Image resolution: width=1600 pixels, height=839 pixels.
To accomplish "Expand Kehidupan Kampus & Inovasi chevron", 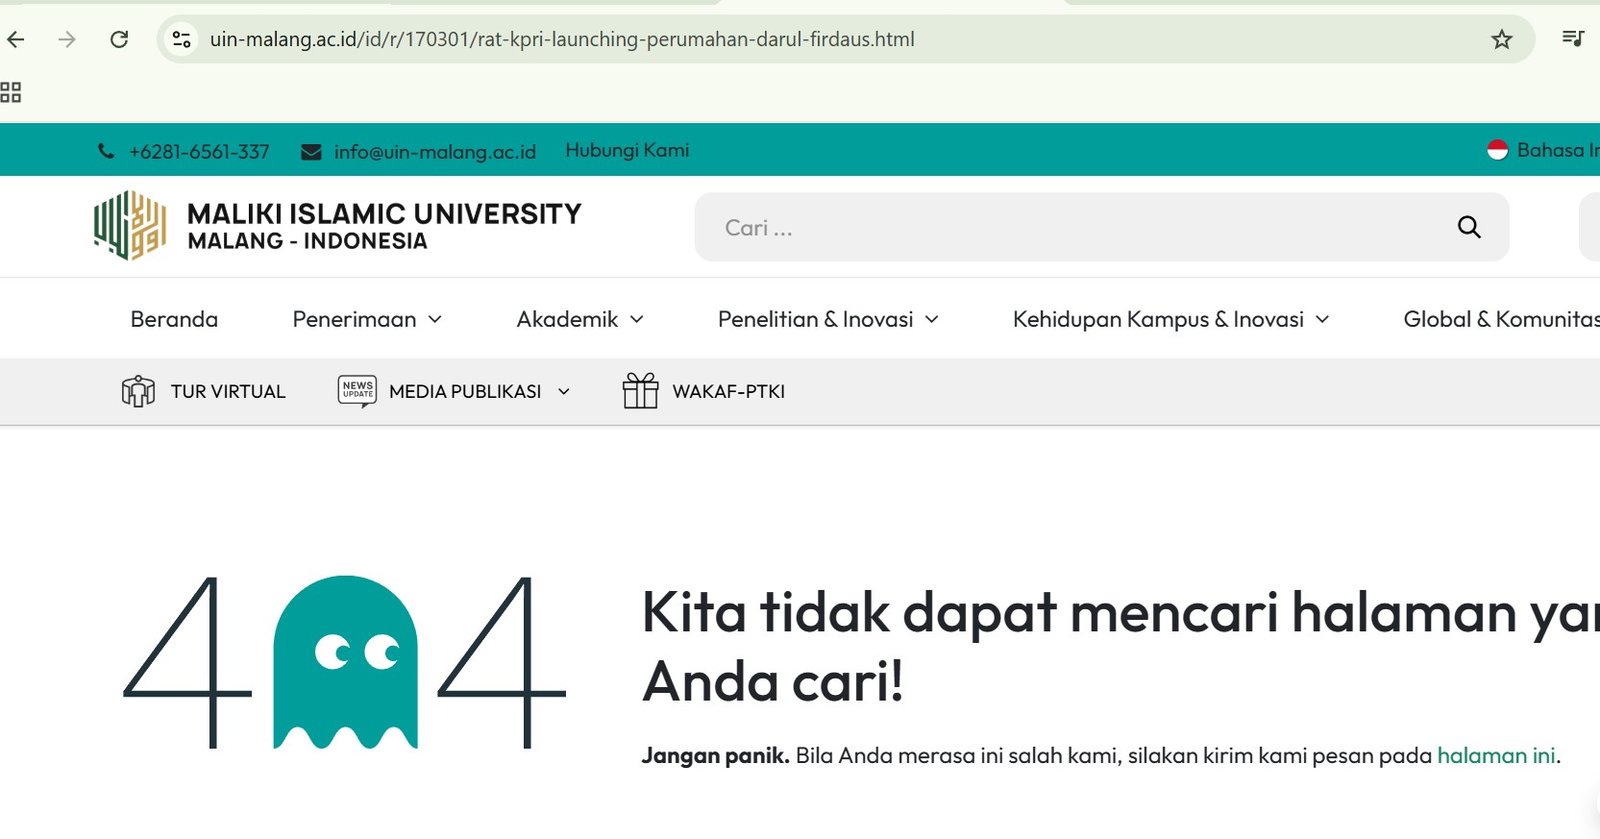I will tap(1322, 320).
